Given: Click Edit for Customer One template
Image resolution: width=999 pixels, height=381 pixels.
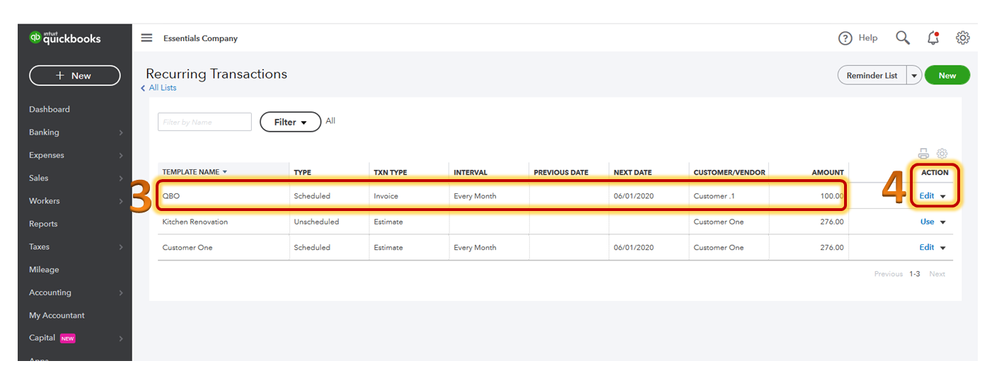Looking at the screenshot, I should point(926,247).
